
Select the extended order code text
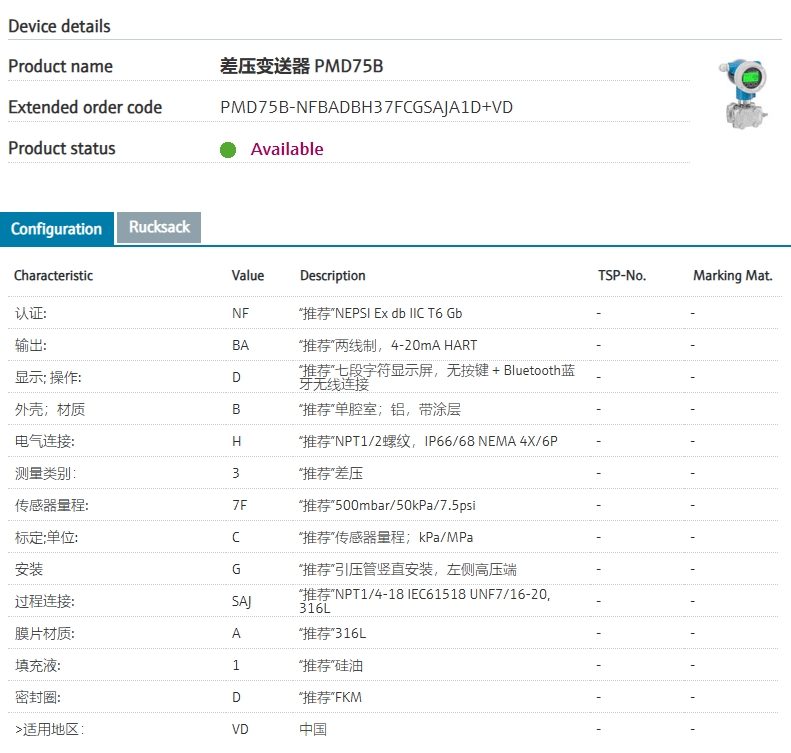tap(366, 107)
